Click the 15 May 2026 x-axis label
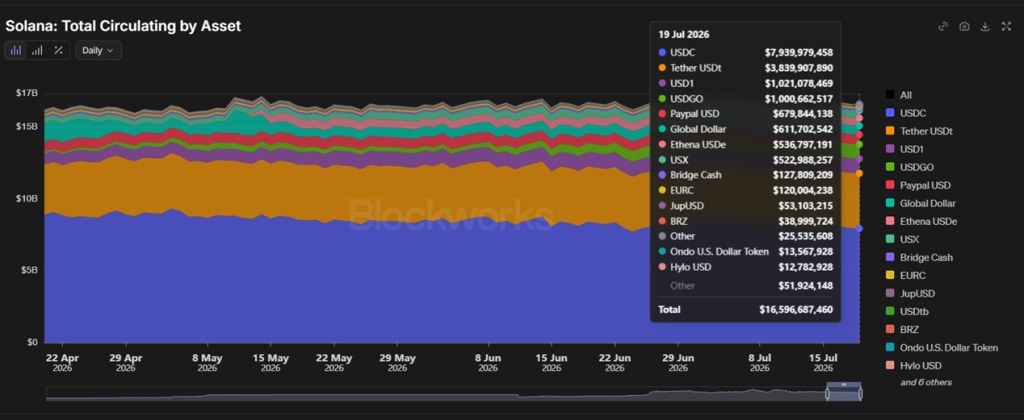This screenshot has width=1024, height=420. (270, 363)
